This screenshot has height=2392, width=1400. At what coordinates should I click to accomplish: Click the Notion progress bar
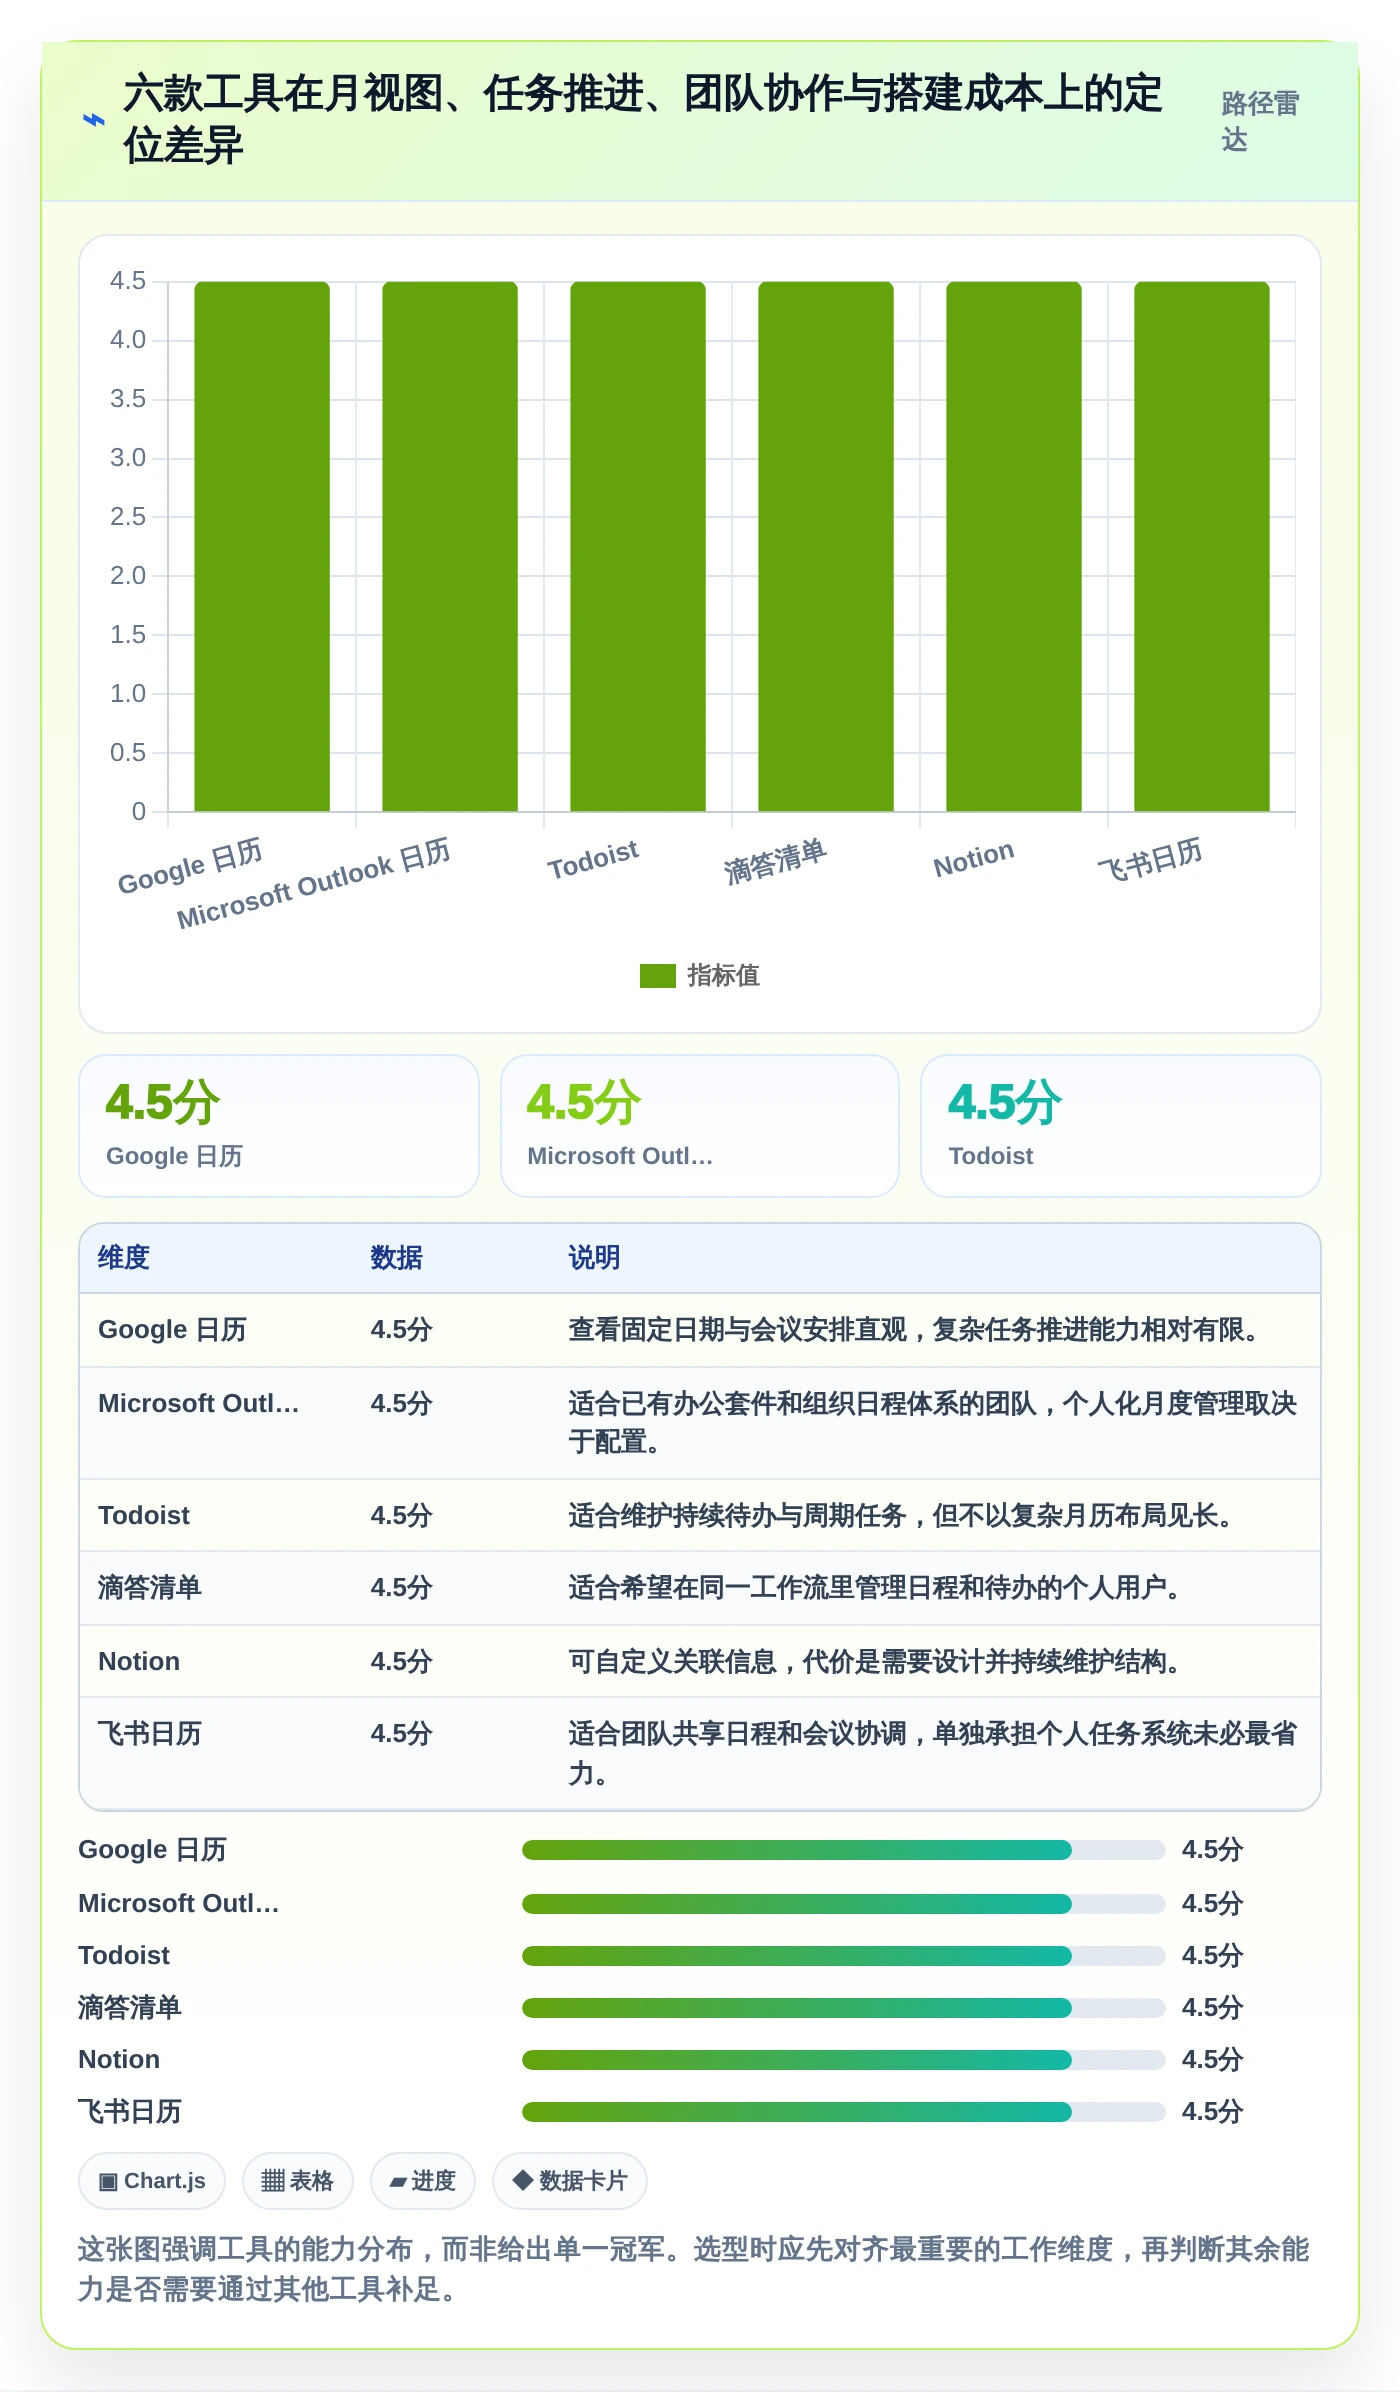(843, 2059)
